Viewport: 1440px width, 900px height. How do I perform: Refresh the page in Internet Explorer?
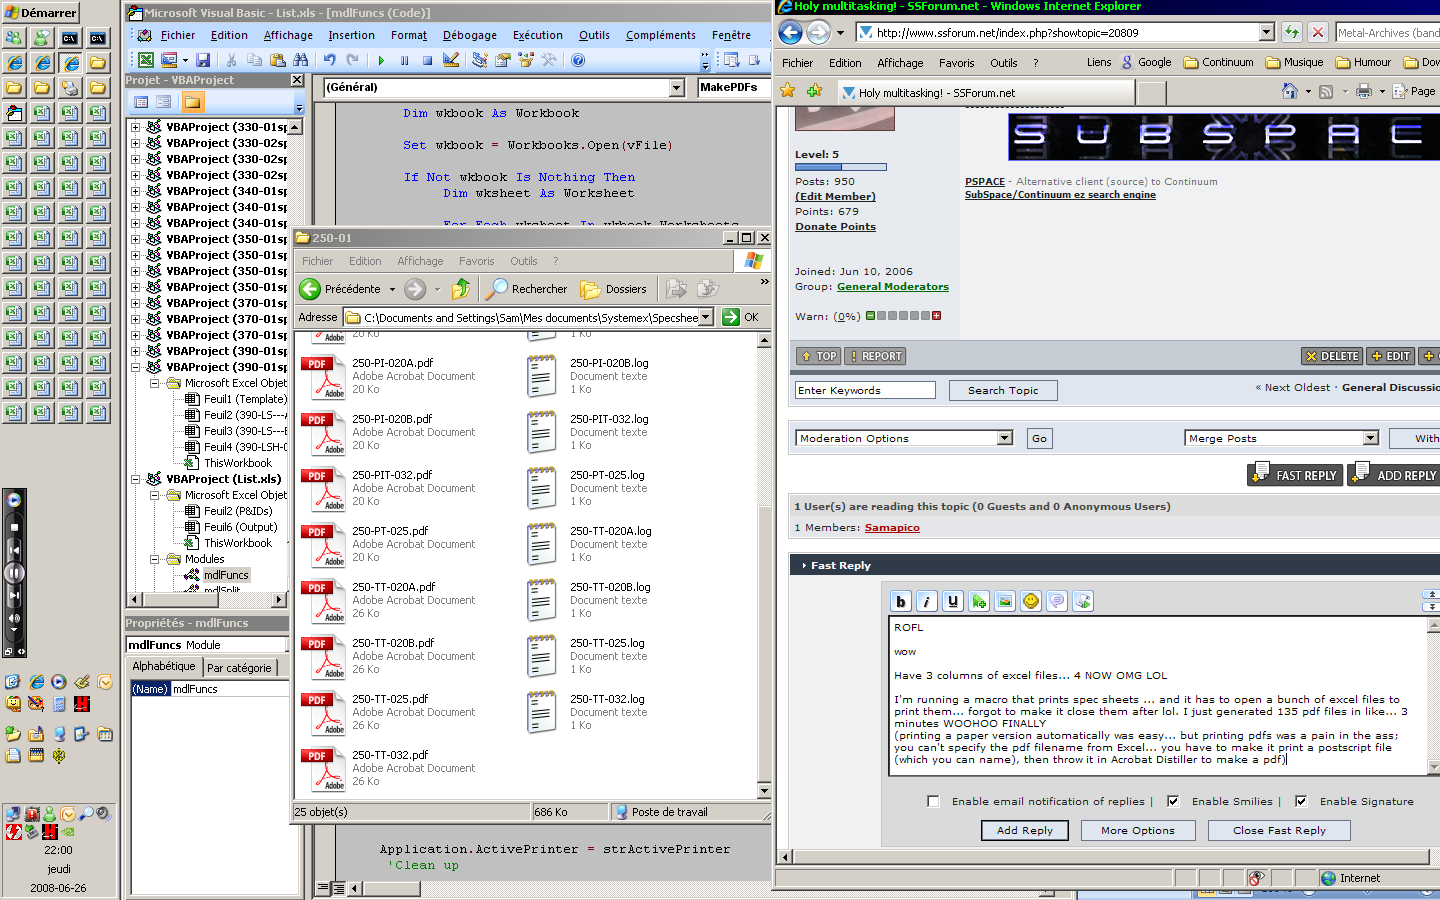(x=1292, y=32)
